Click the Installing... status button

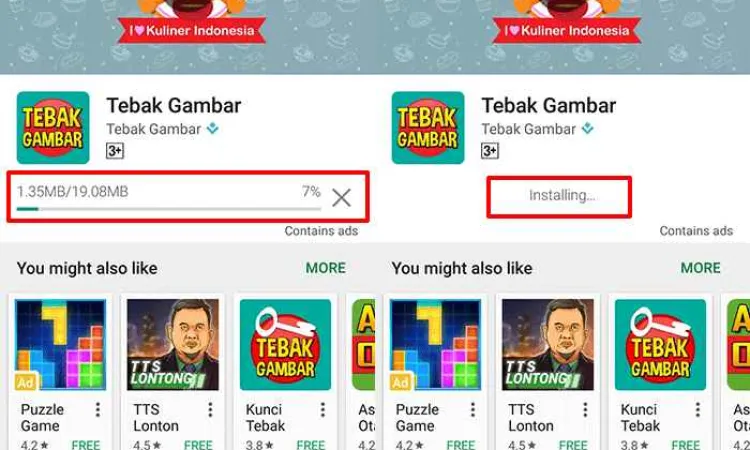click(559, 197)
